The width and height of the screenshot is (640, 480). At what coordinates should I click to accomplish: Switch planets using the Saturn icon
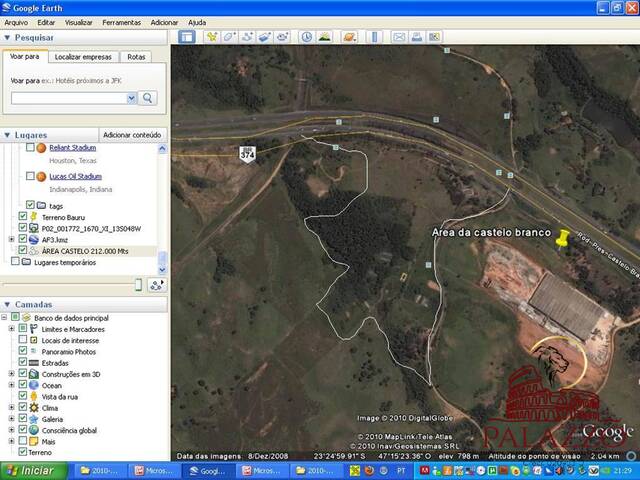tap(349, 37)
